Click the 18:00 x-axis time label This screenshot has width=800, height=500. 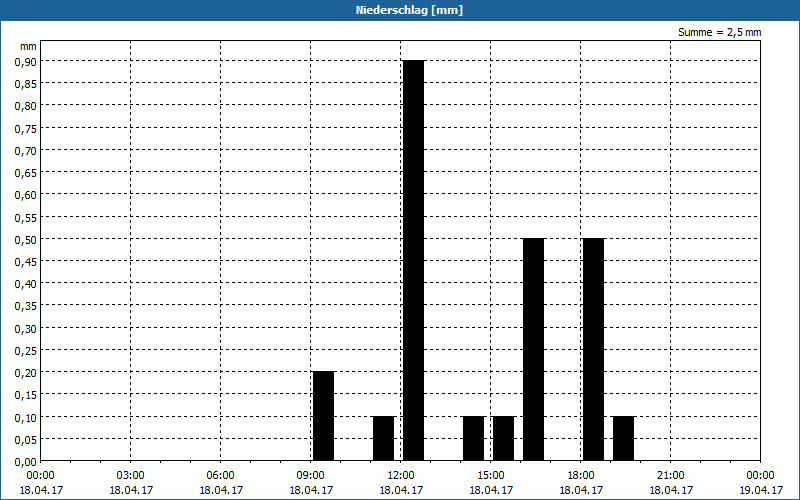pos(581,476)
